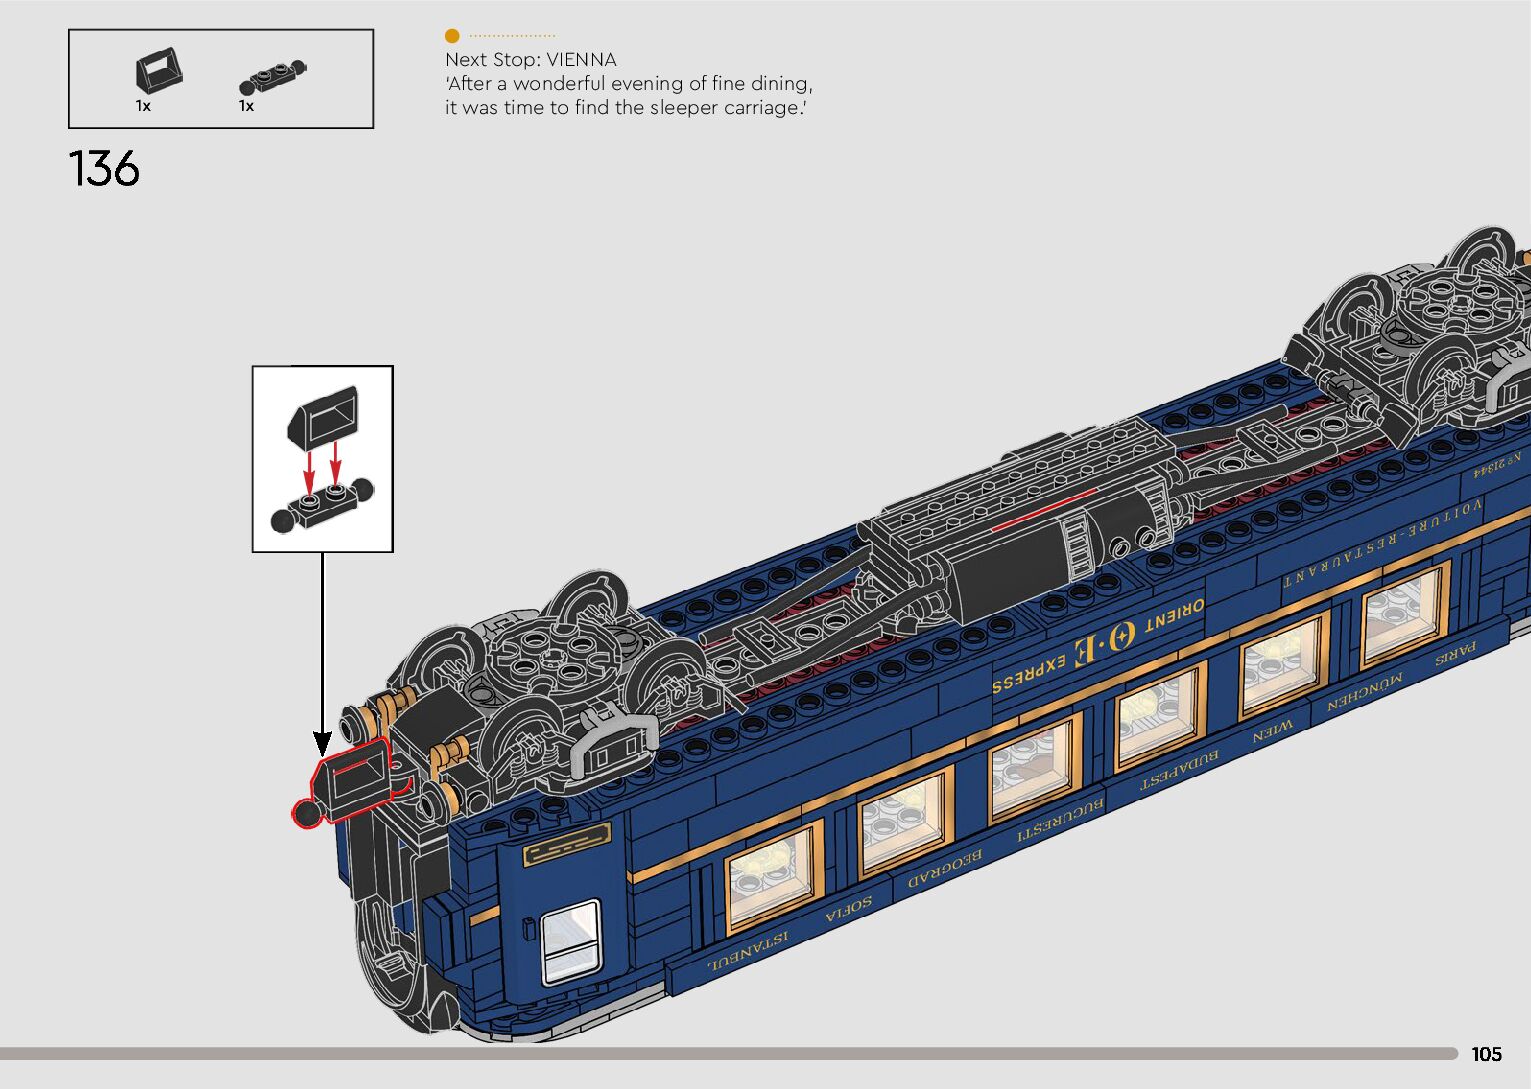Click the black slope piece in parts list
1531x1089 pixels.
tap(158, 71)
